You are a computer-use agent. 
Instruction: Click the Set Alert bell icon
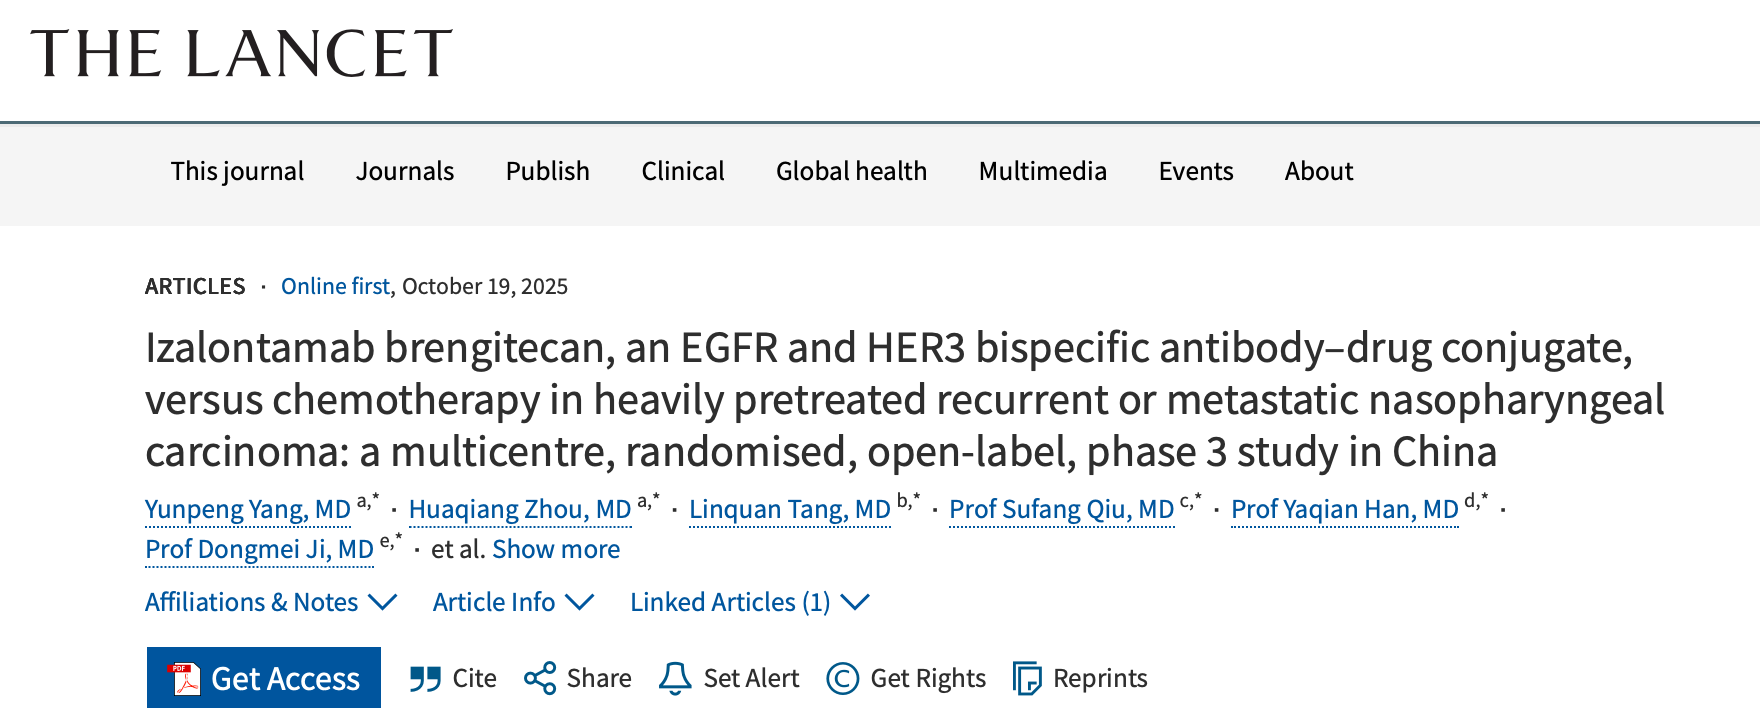(x=675, y=678)
